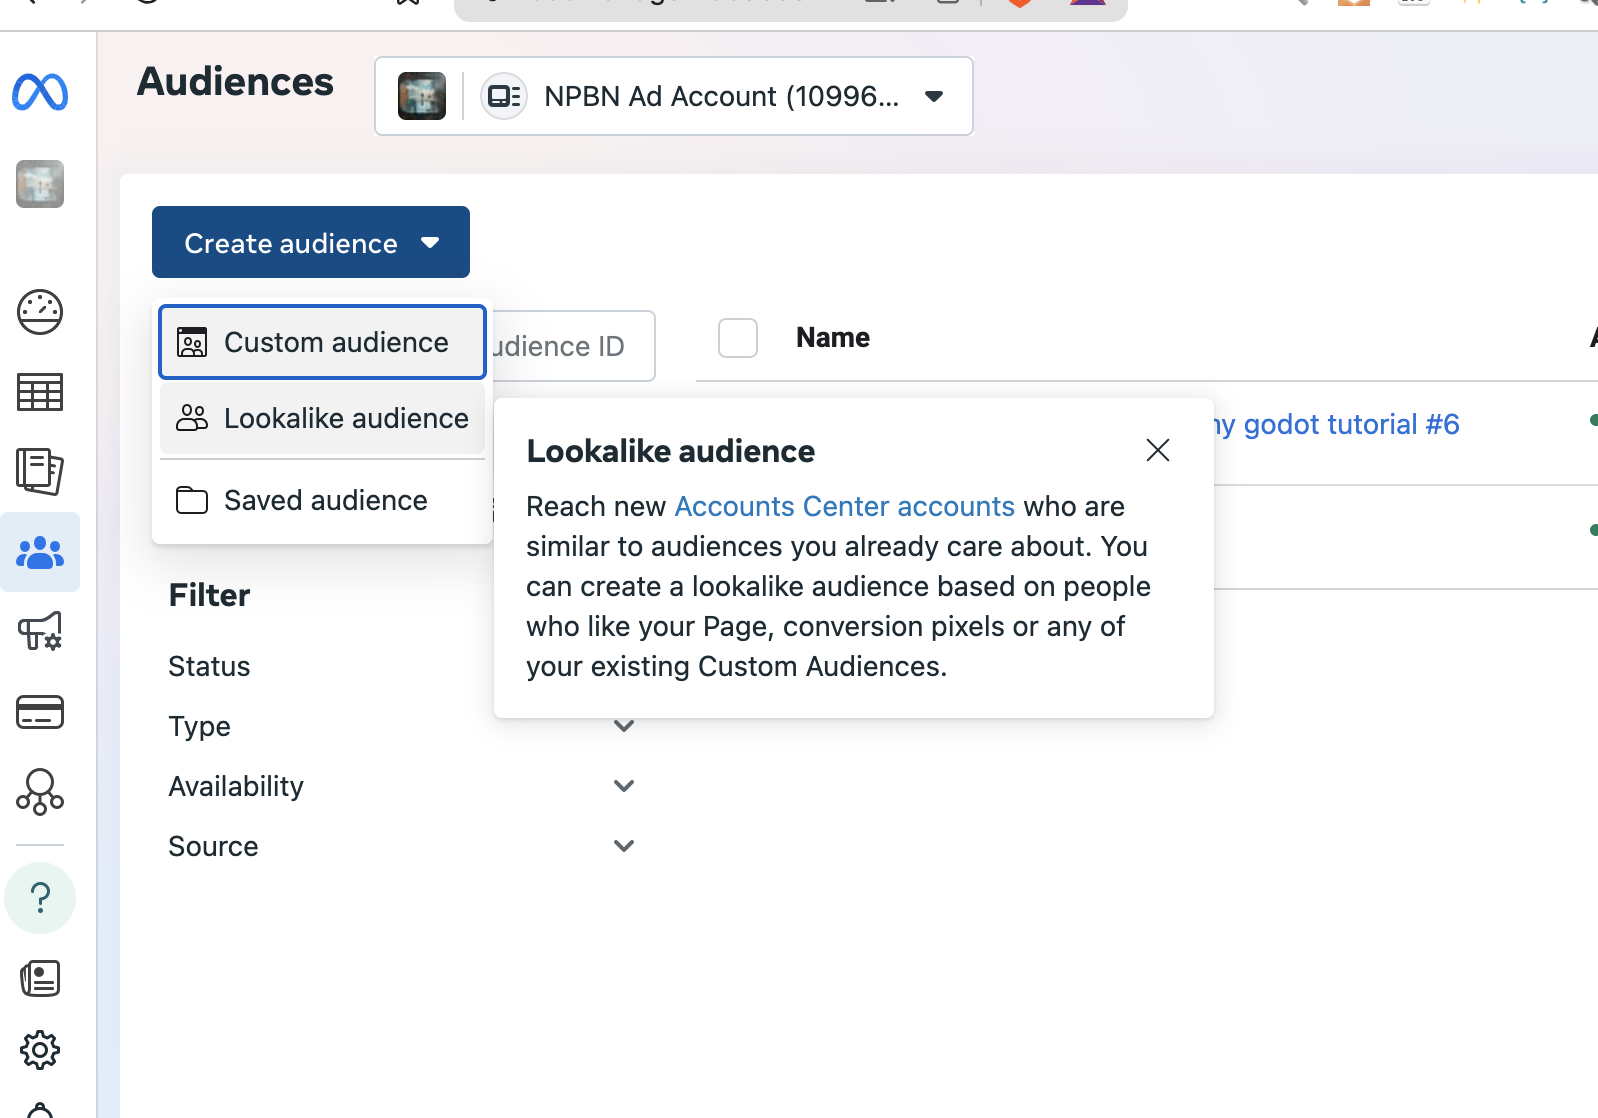Choose Lookalike audience from the menu
Image resolution: width=1598 pixels, height=1118 pixels.
coord(322,418)
